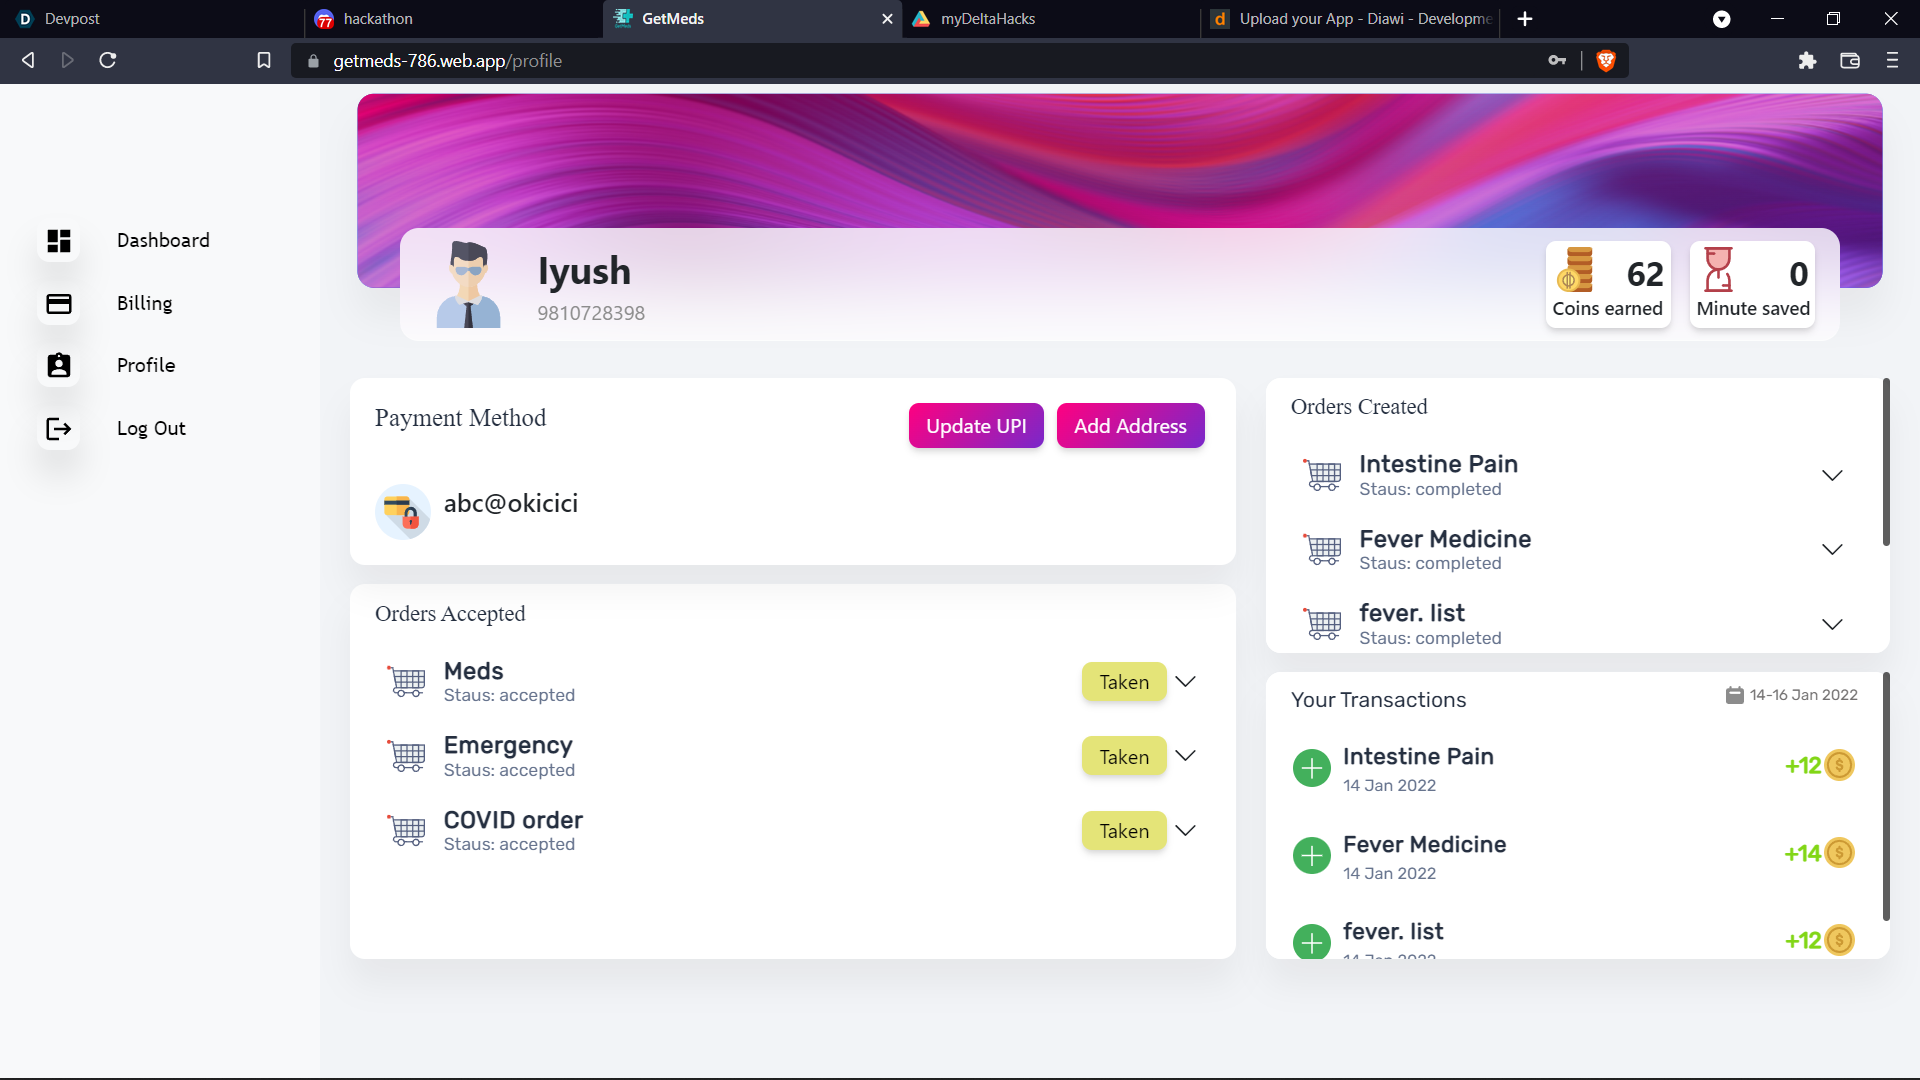Expand the COVID order chevron

(1185, 831)
